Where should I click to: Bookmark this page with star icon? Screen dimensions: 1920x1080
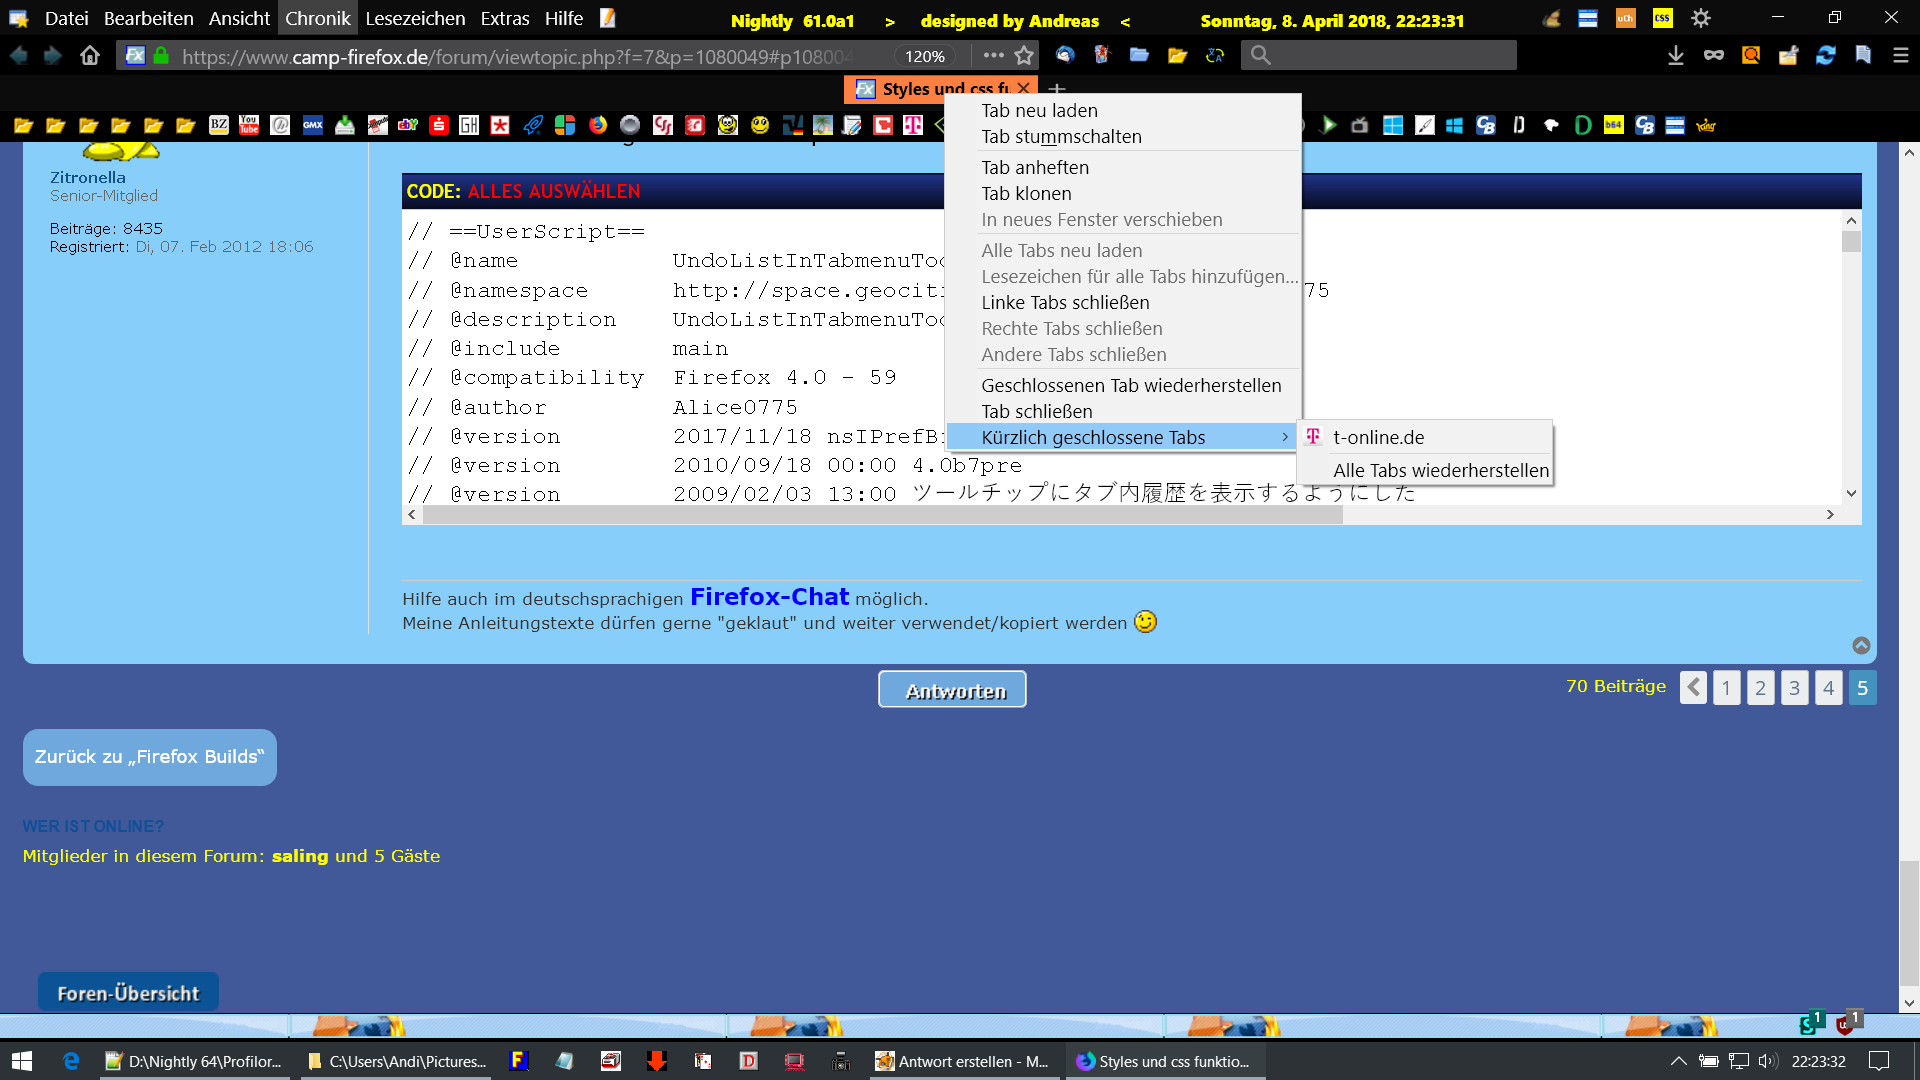click(1024, 56)
